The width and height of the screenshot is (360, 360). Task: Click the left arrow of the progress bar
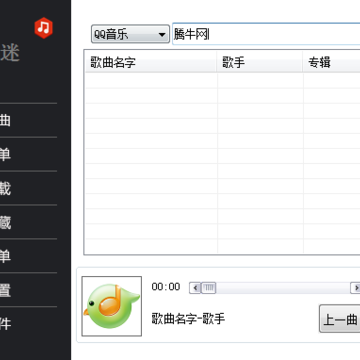pyautogui.click(x=195, y=288)
